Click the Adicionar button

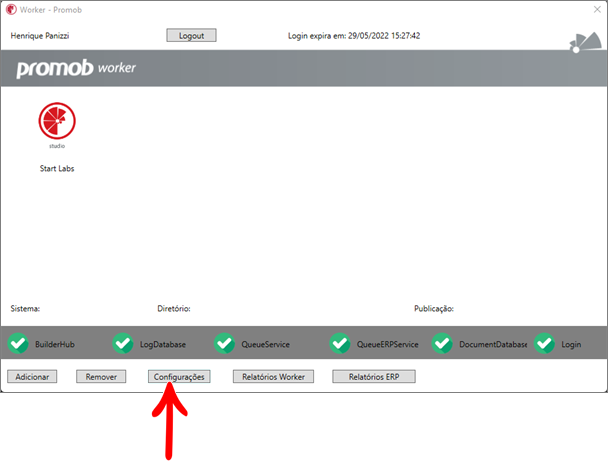tap(32, 376)
